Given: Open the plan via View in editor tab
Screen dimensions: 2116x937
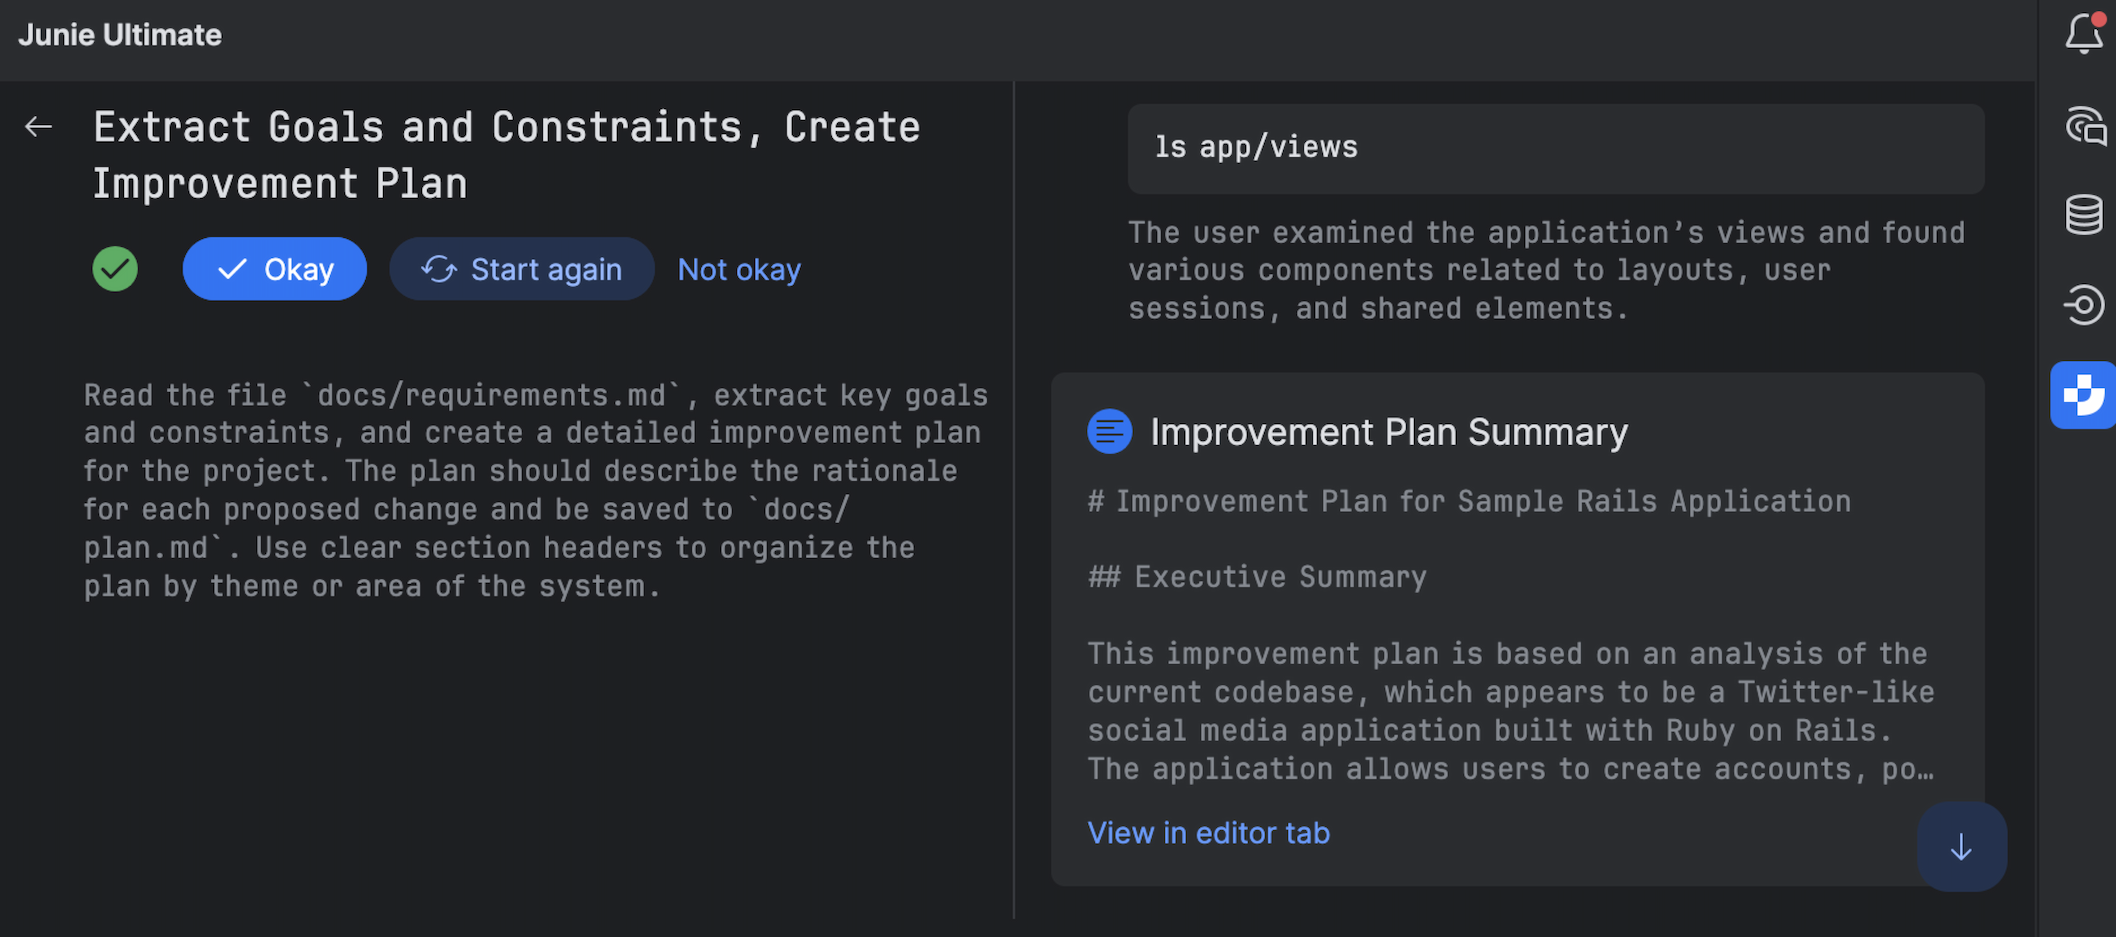Looking at the screenshot, I should [1208, 833].
